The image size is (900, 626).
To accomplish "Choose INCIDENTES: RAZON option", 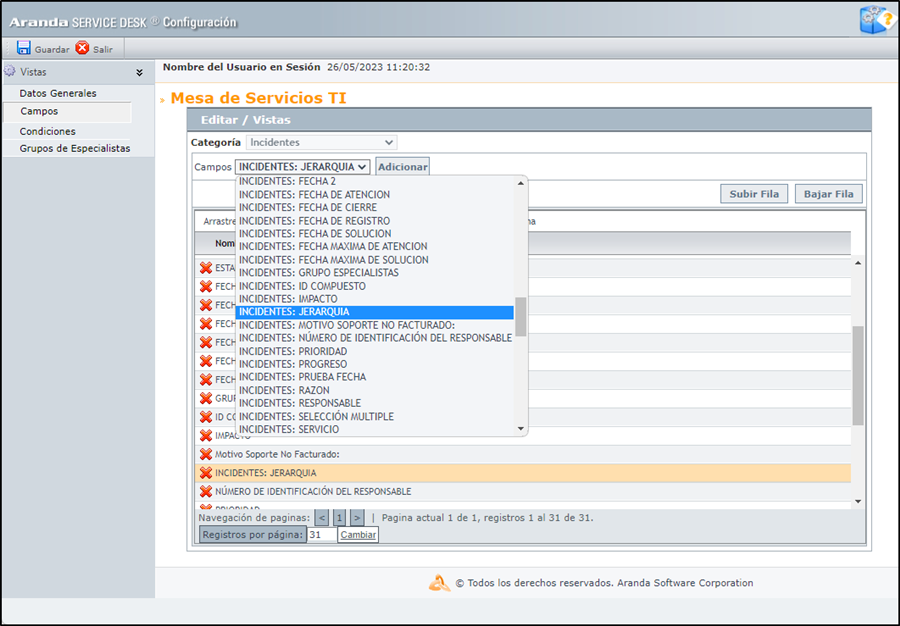I will tap(374, 390).
